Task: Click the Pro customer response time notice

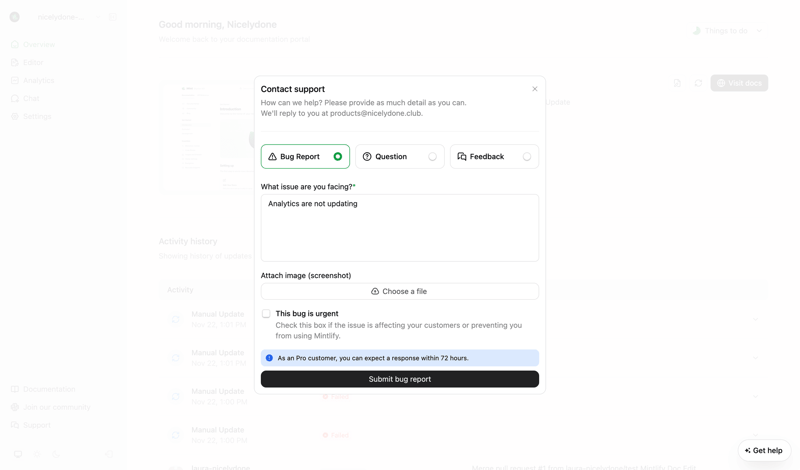Action: pyautogui.click(x=399, y=358)
